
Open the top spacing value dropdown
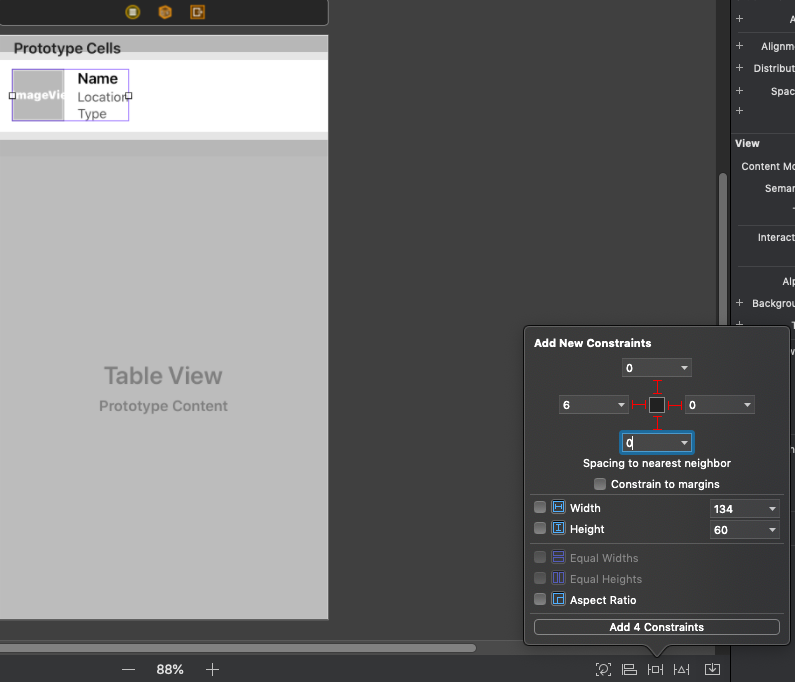pos(684,368)
